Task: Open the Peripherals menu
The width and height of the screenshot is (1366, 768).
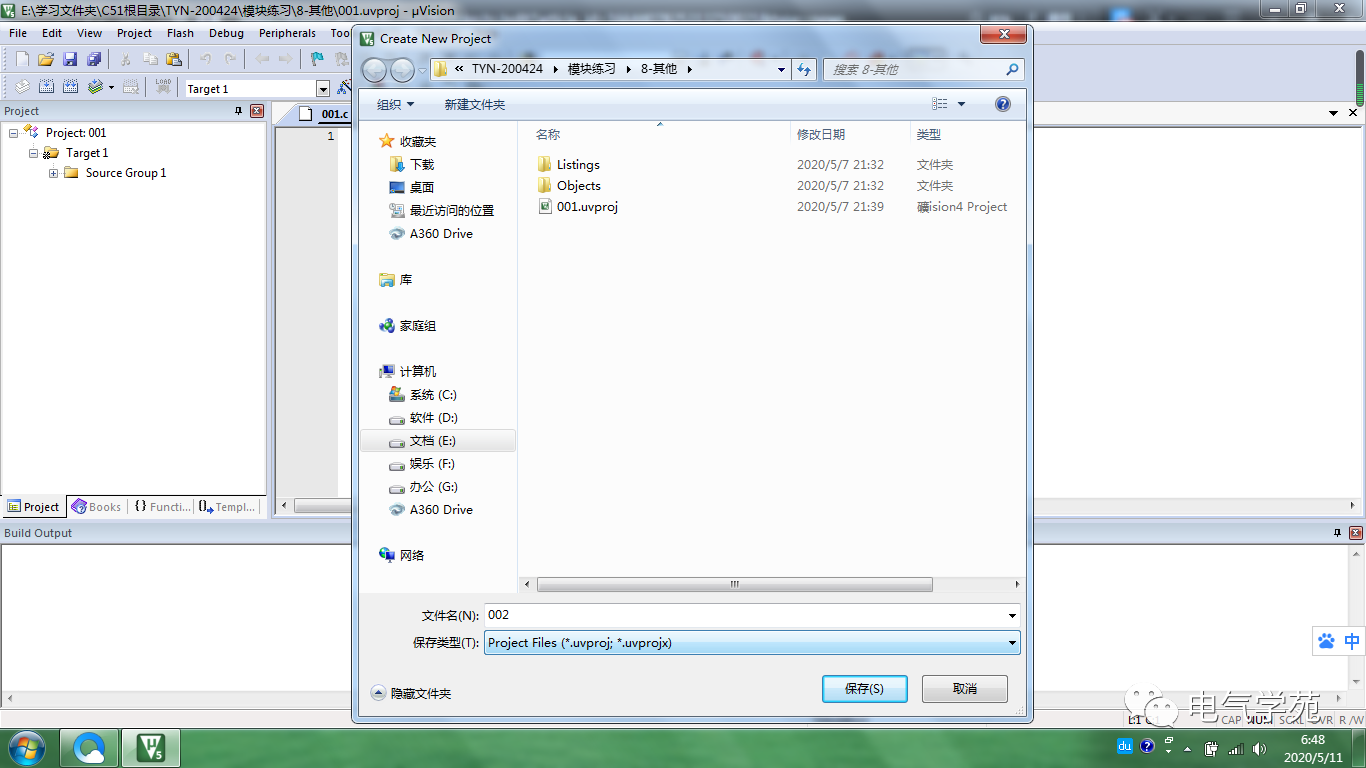Action: [x=287, y=33]
